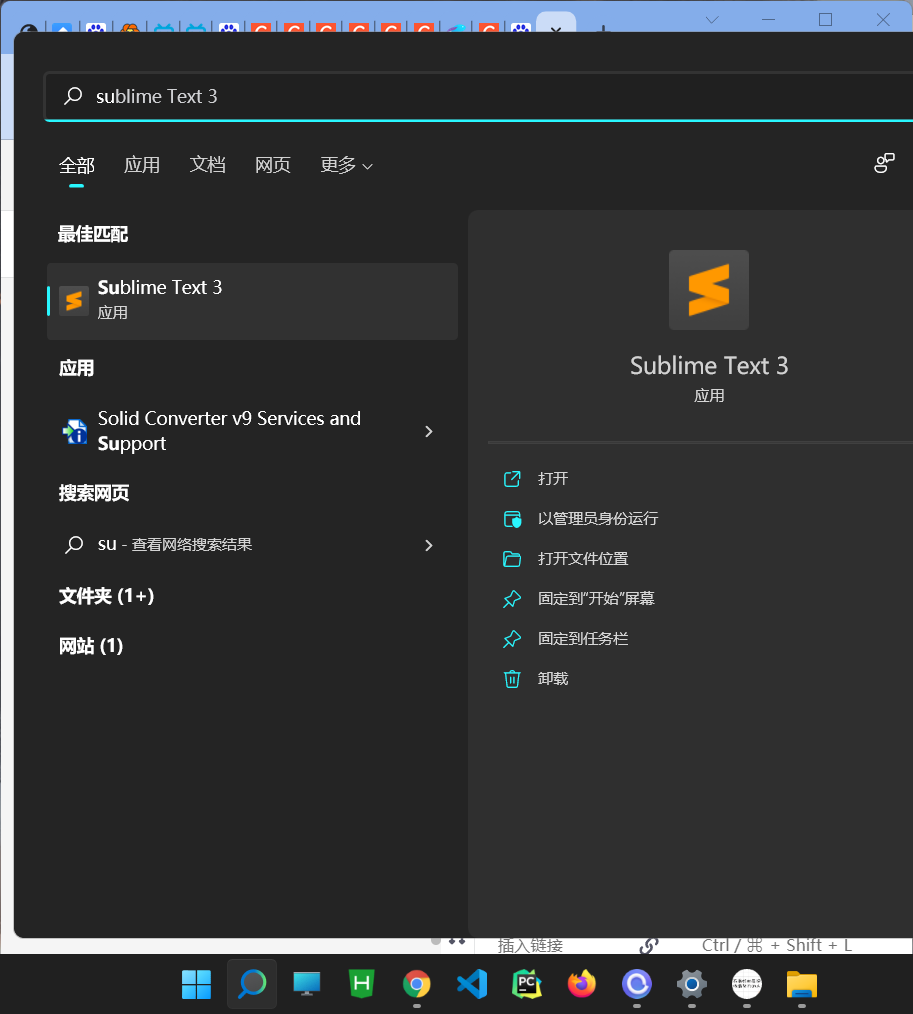Expand the 网站 (1) results group
The width and height of the screenshot is (913, 1014).
91,646
